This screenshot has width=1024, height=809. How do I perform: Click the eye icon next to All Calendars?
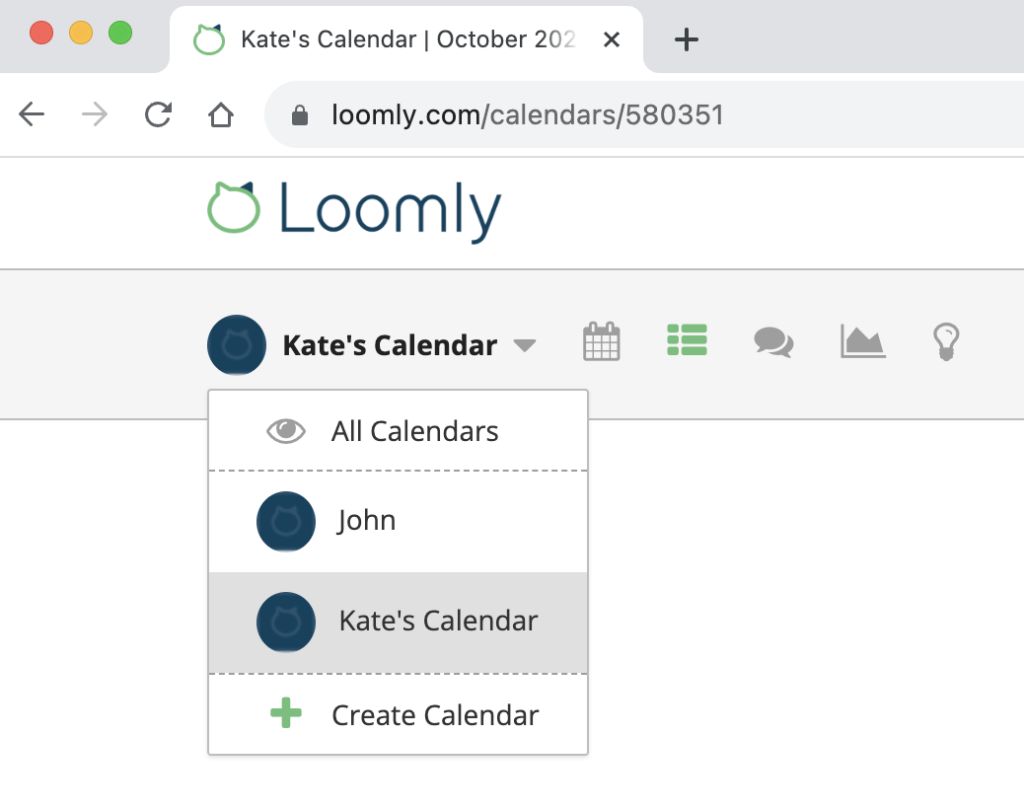pos(287,430)
